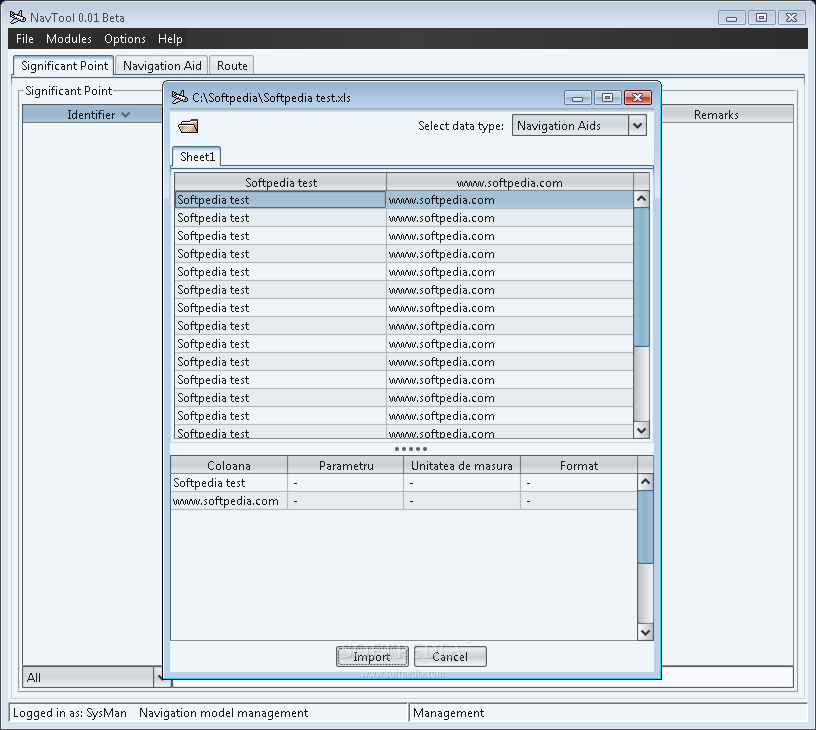The image size is (816, 730).
Task: Click 'Logged in as: SysMan' in status bar
Action: (70, 713)
